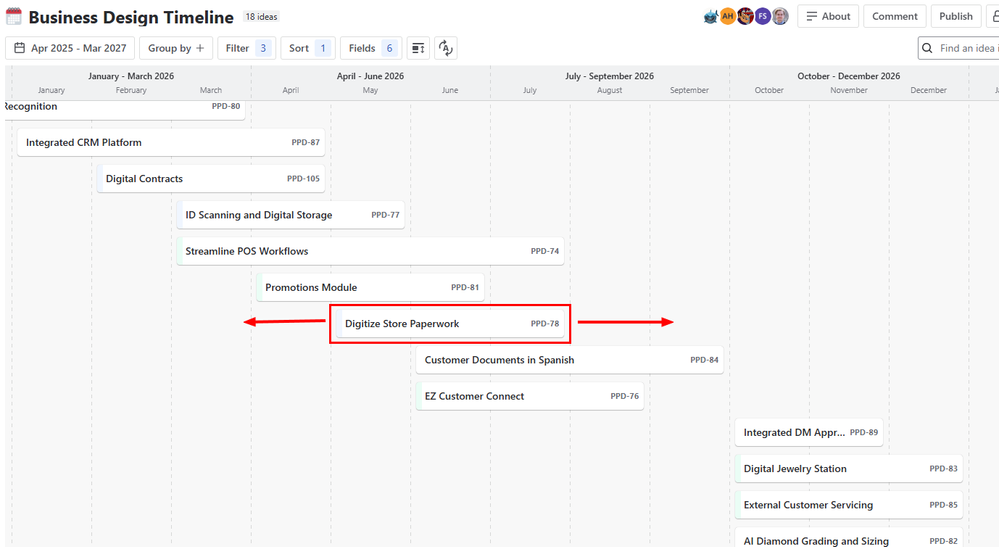This screenshot has width=999, height=547.
Task: Click the PPD-89 issue key
Action: 864,433
